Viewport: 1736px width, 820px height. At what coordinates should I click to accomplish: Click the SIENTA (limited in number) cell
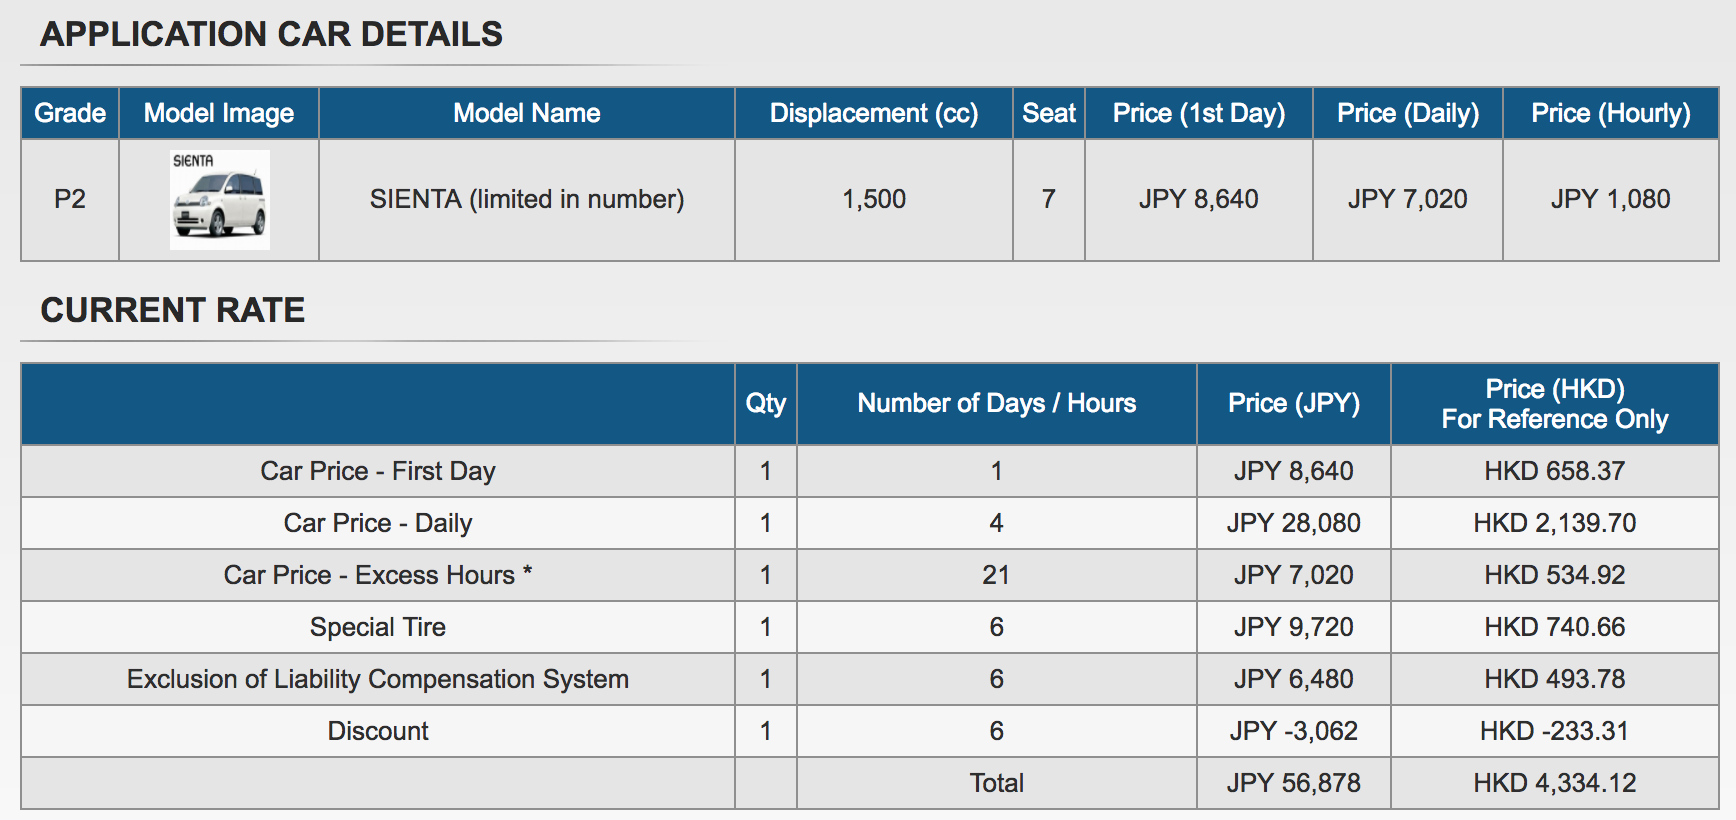pyautogui.click(x=527, y=199)
